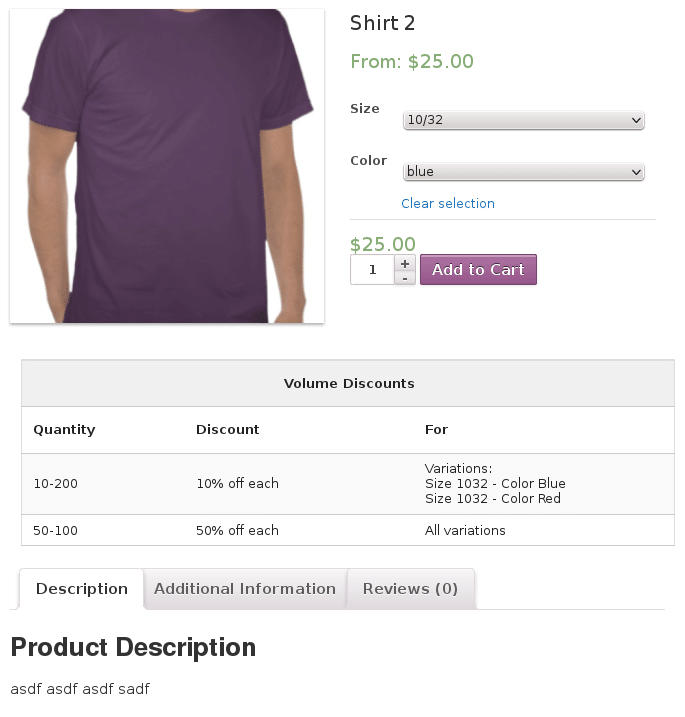Click the Add to Cart button

click(x=478, y=270)
